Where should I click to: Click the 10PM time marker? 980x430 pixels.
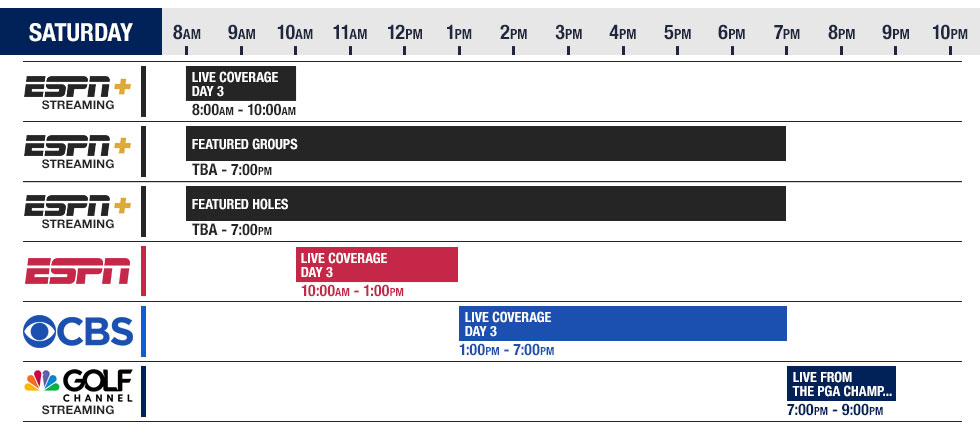click(x=950, y=33)
